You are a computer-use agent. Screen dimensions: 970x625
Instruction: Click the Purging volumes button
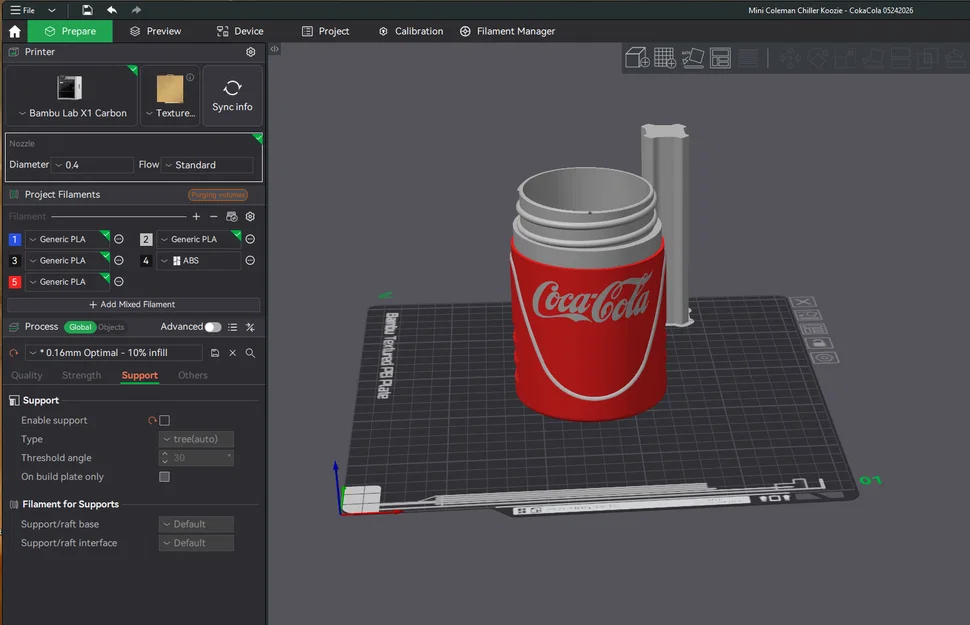point(218,195)
